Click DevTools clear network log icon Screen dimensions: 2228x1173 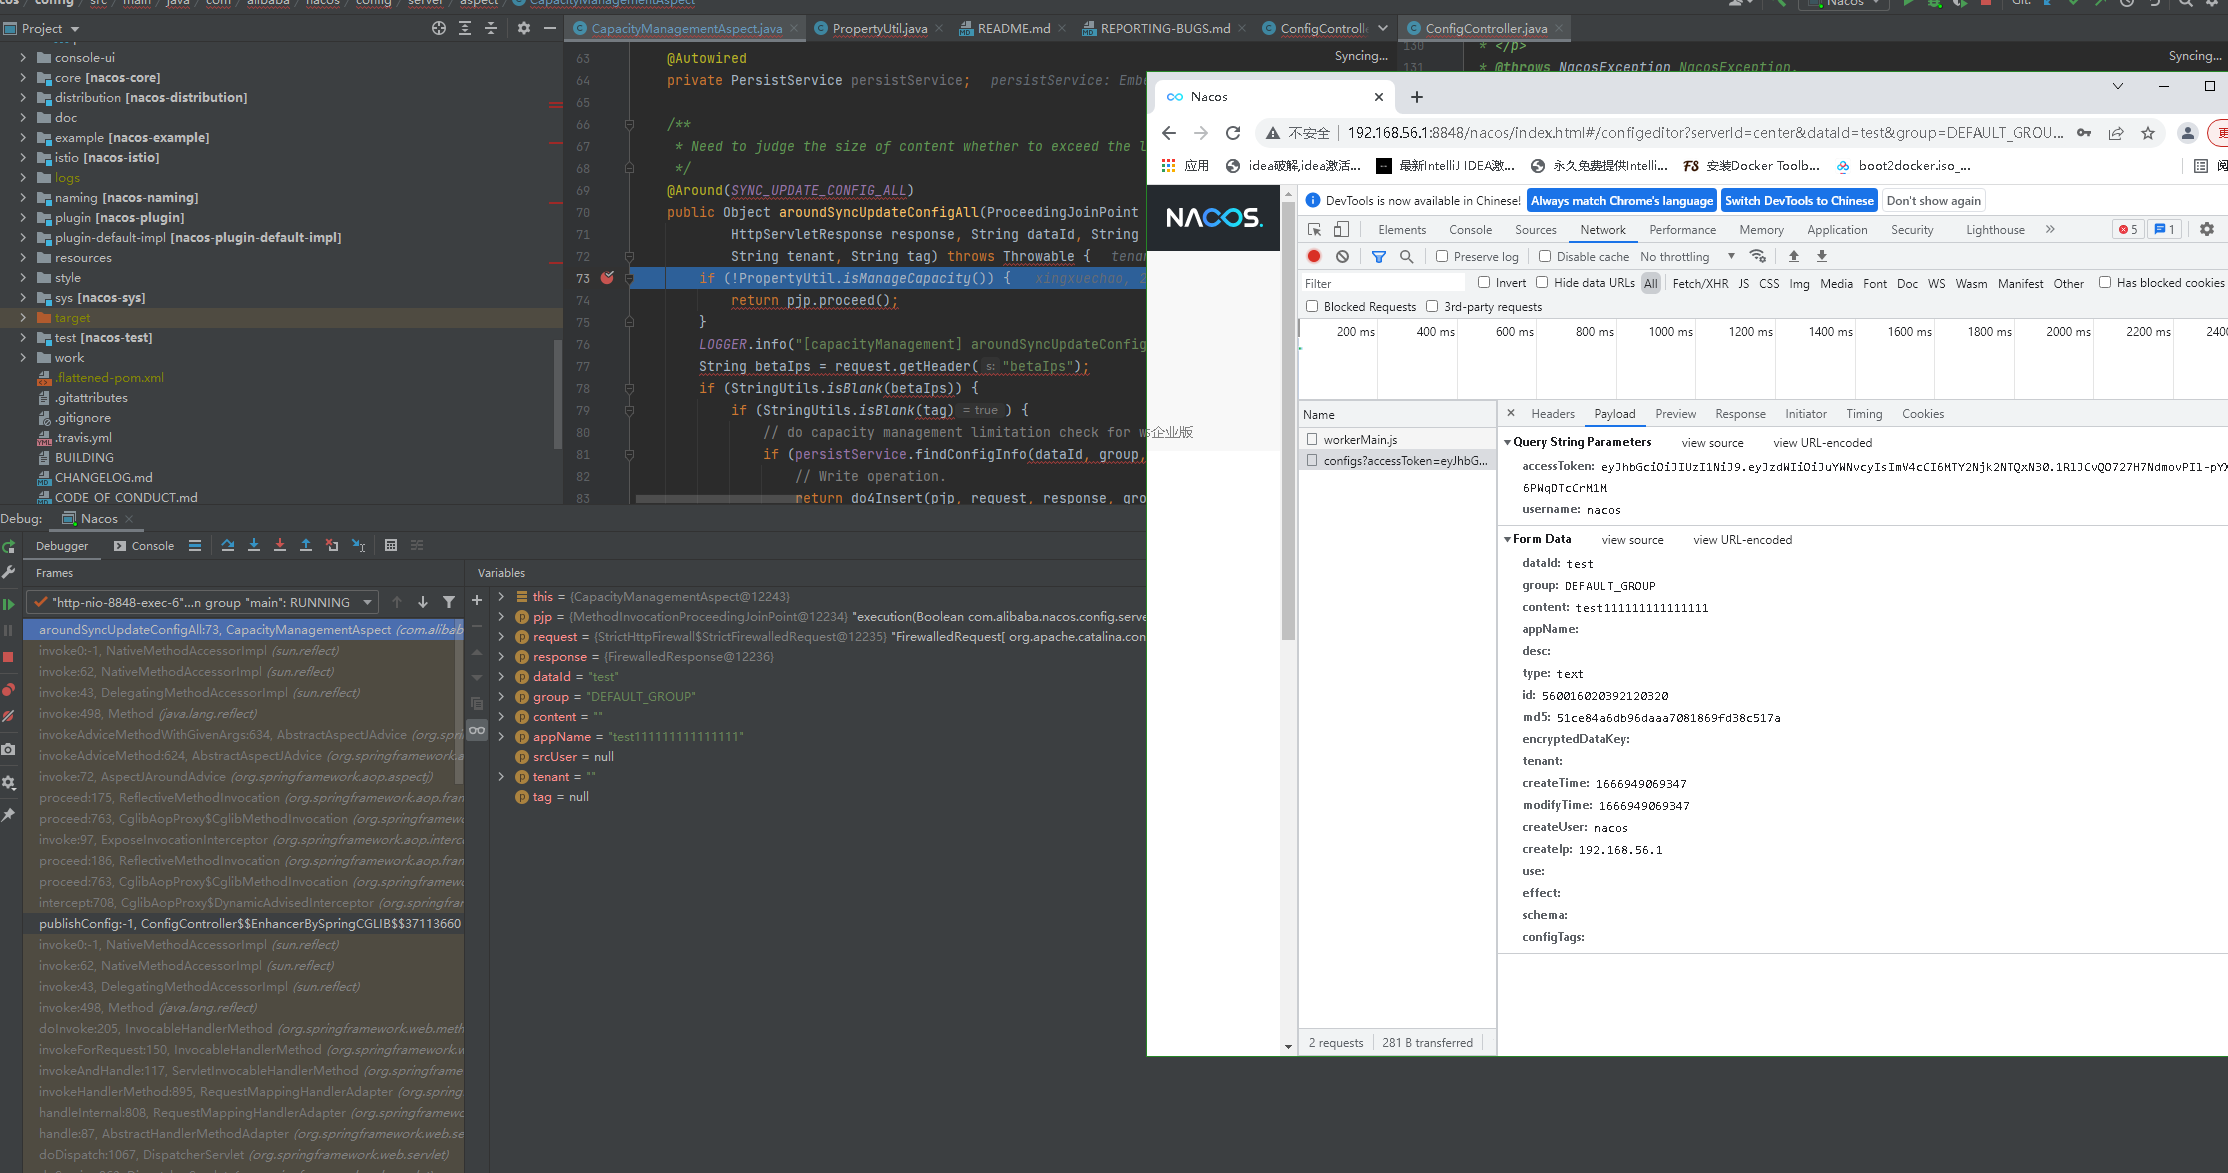tap(1342, 257)
